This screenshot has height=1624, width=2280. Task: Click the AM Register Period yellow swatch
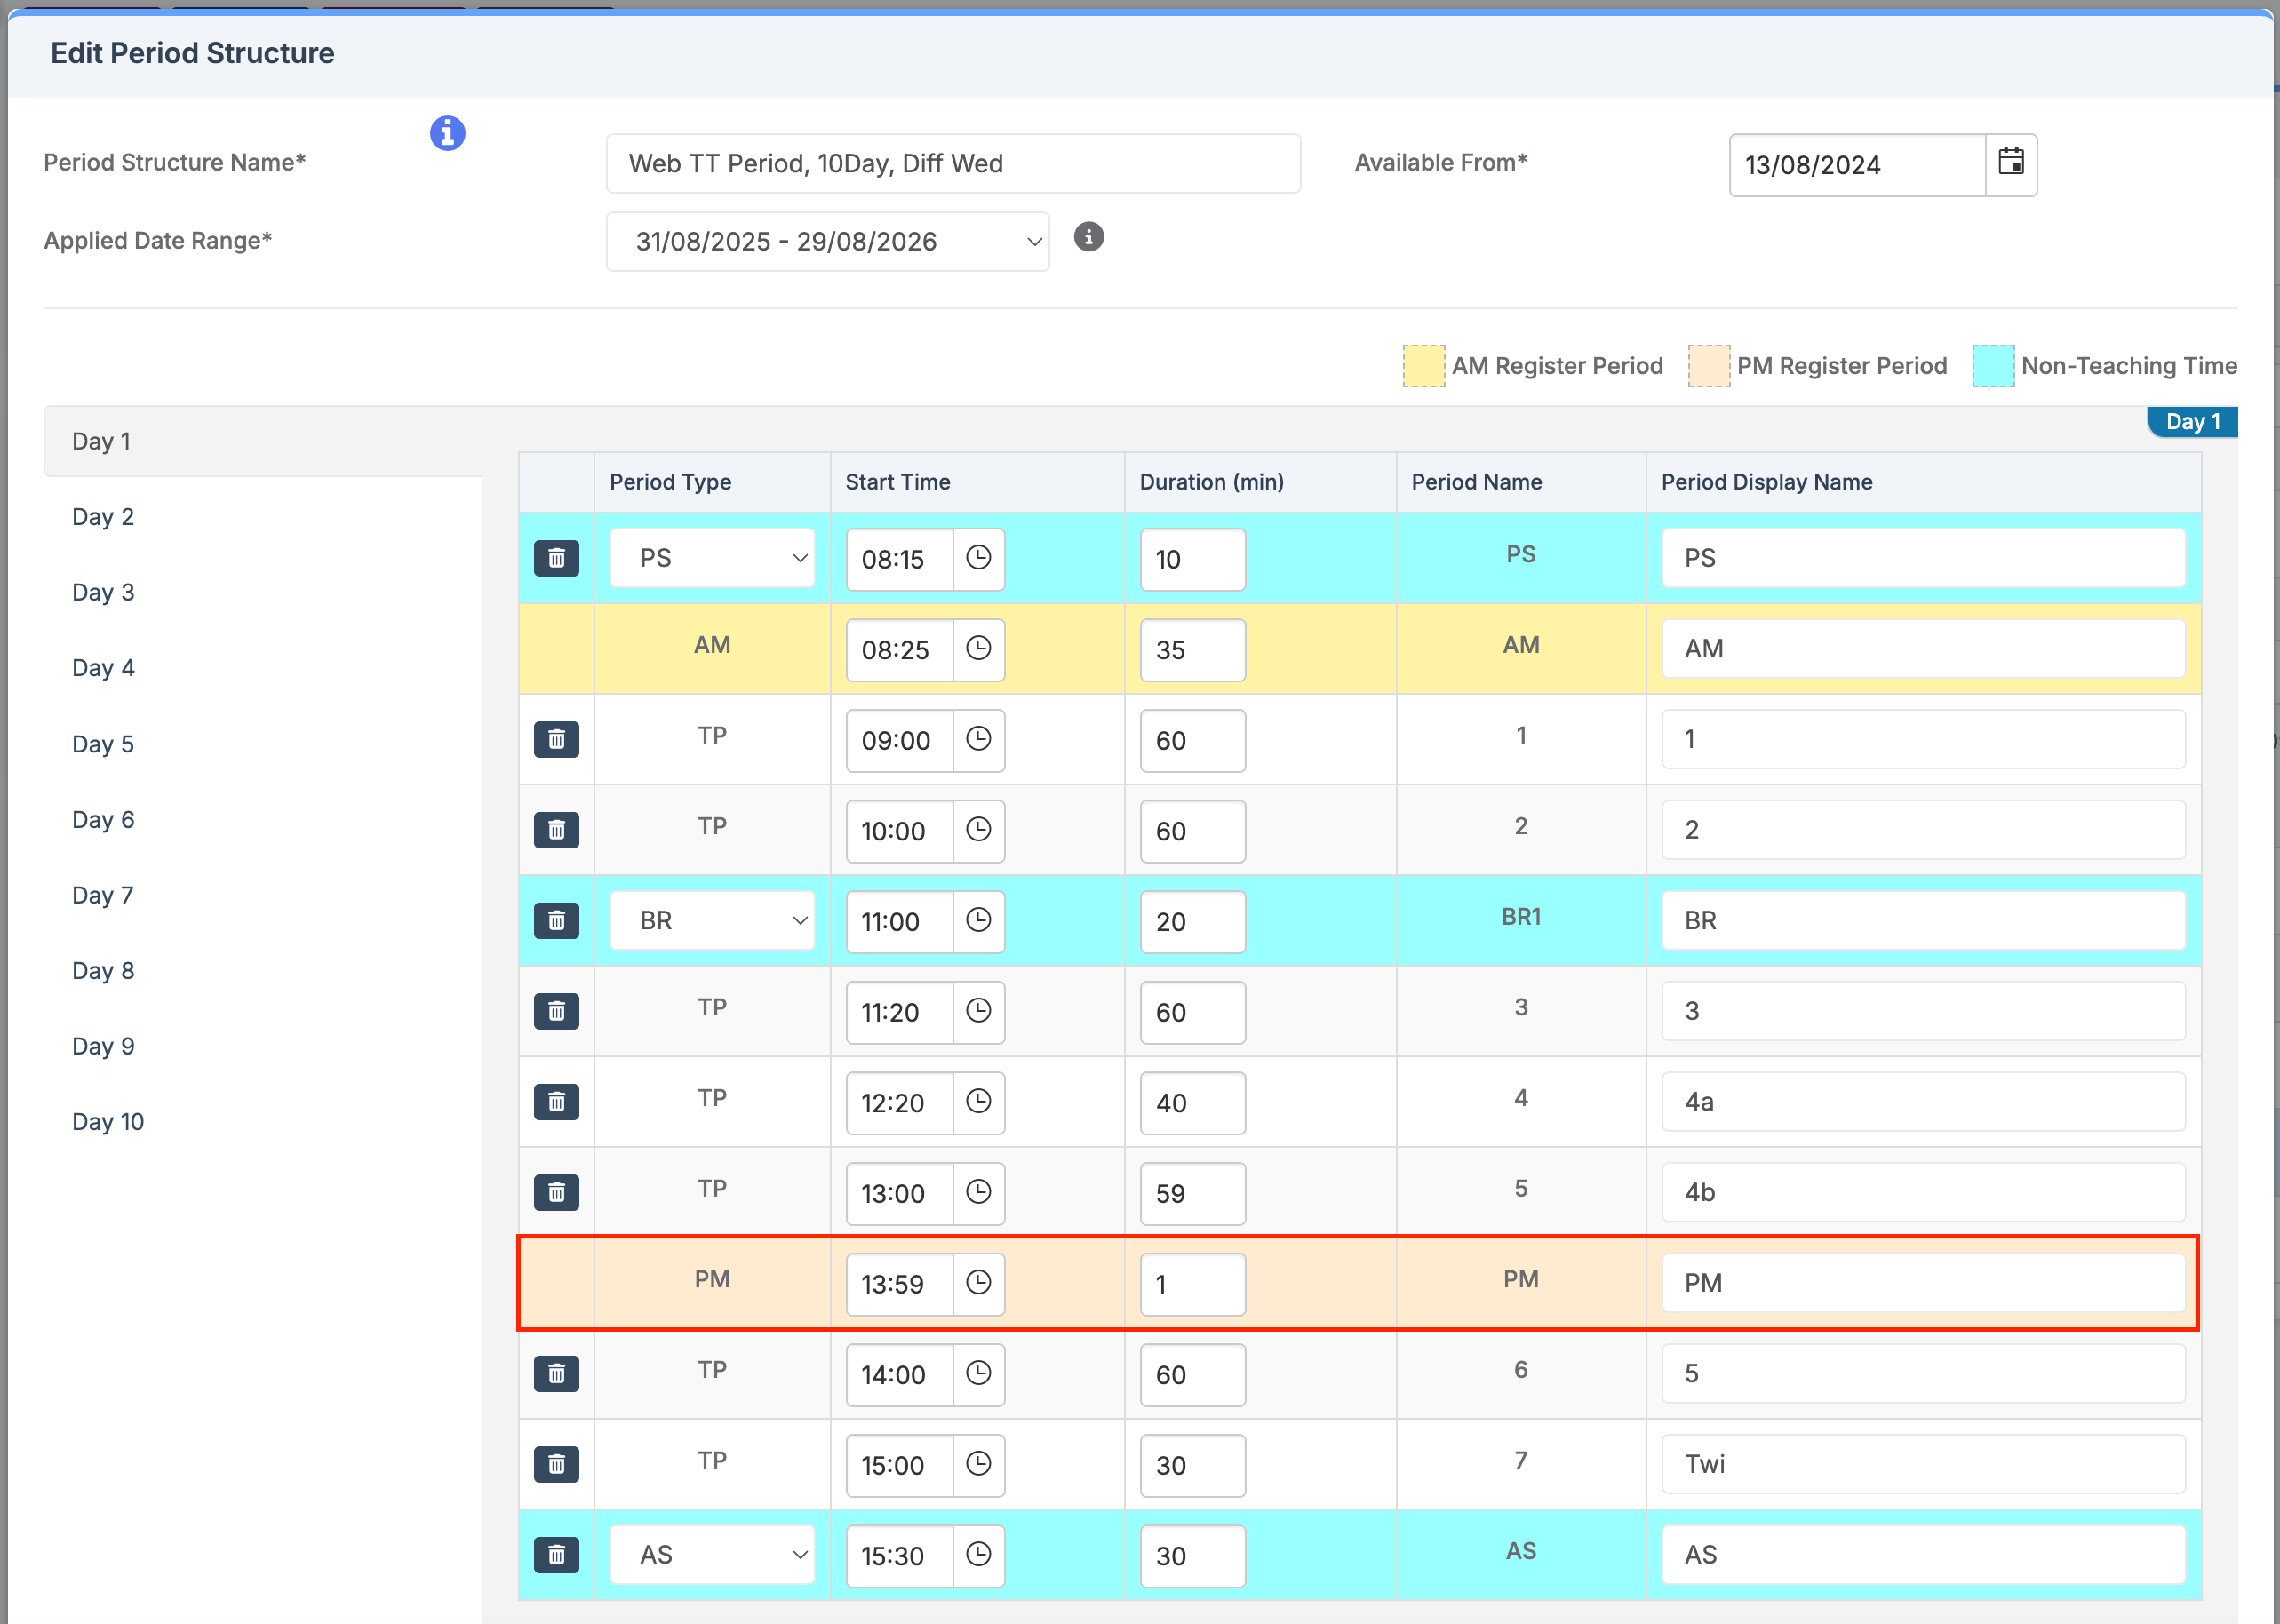pyautogui.click(x=1423, y=366)
